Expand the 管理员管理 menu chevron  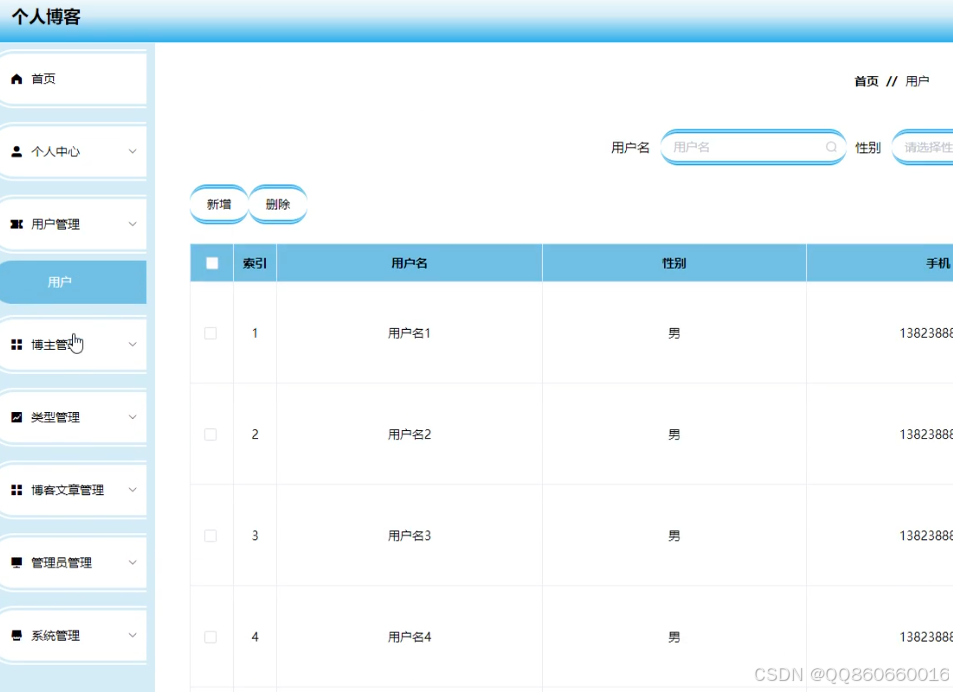tap(132, 562)
